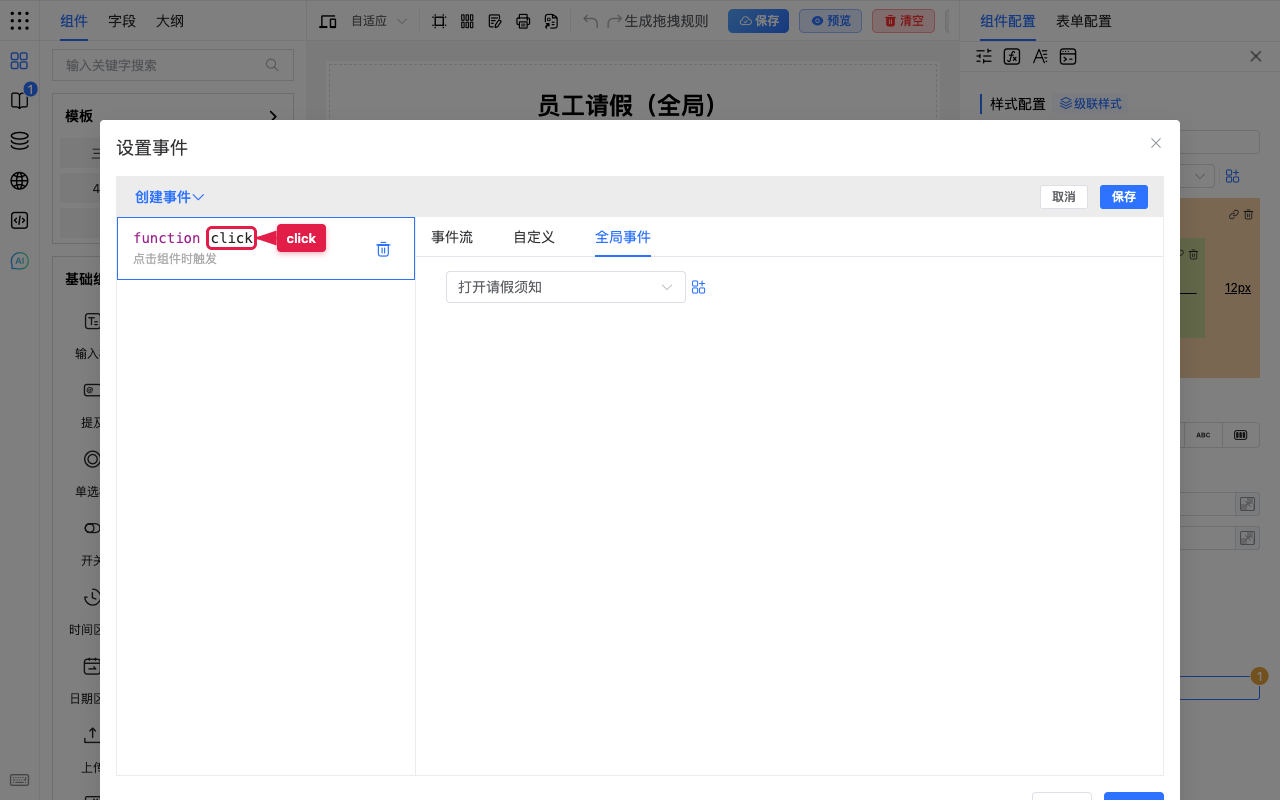This screenshot has height=800, width=1280.
Task: Open the apps grid menu icon
Action: 19,20
